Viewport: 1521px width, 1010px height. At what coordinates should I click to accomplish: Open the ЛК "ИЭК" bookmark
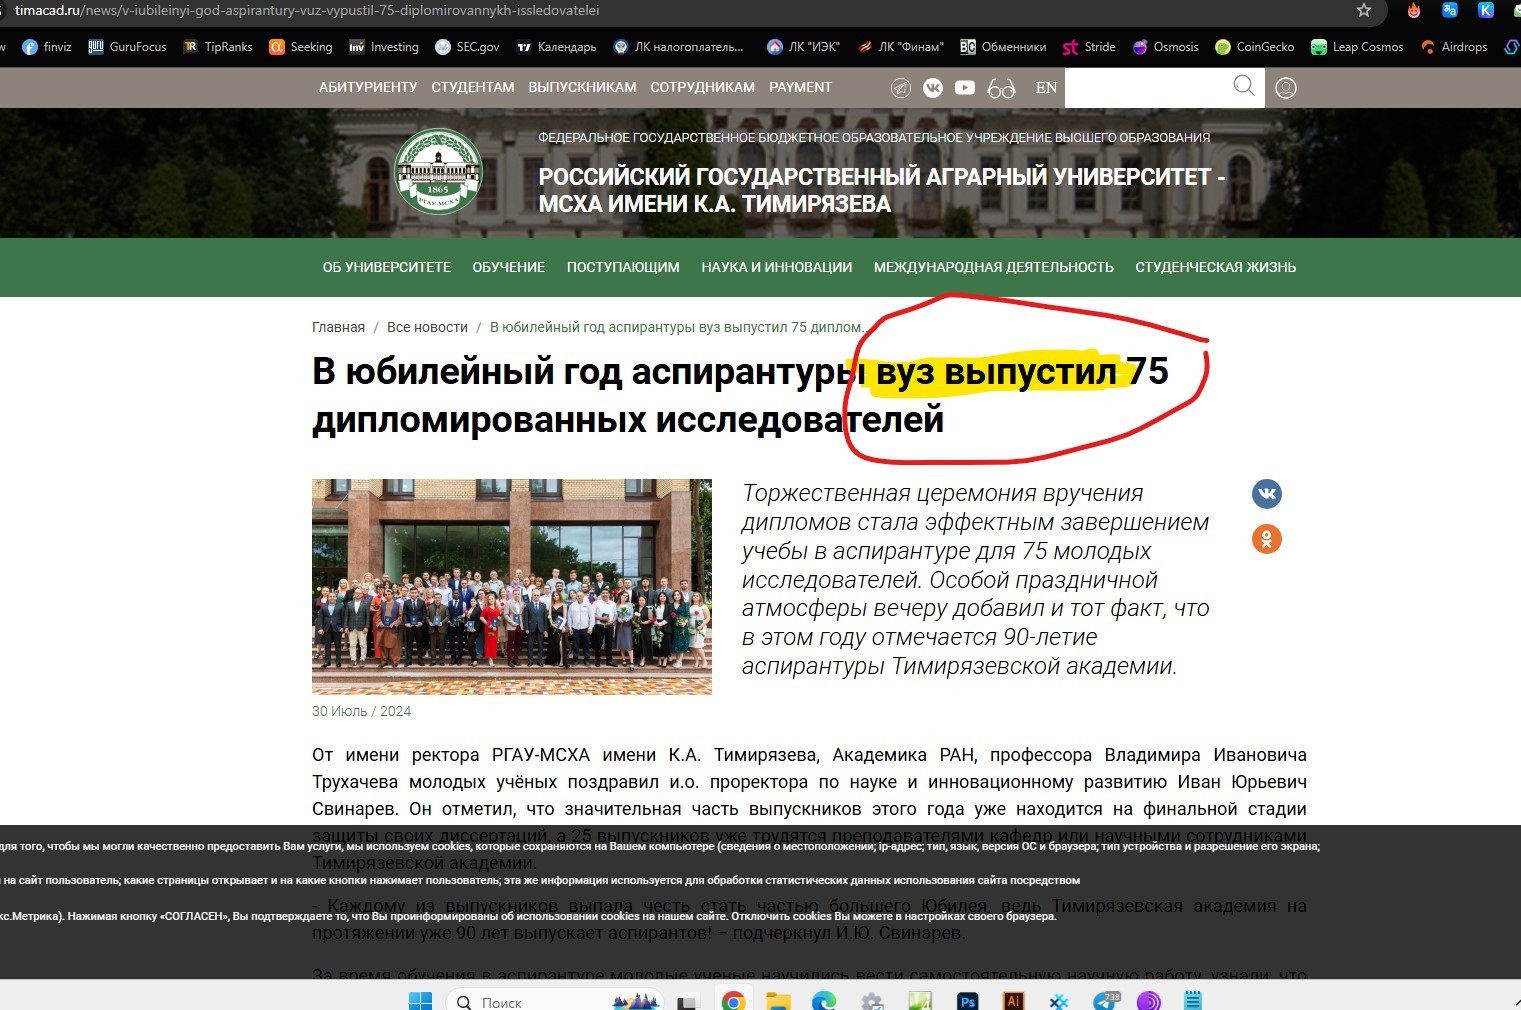(x=803, y=47)
